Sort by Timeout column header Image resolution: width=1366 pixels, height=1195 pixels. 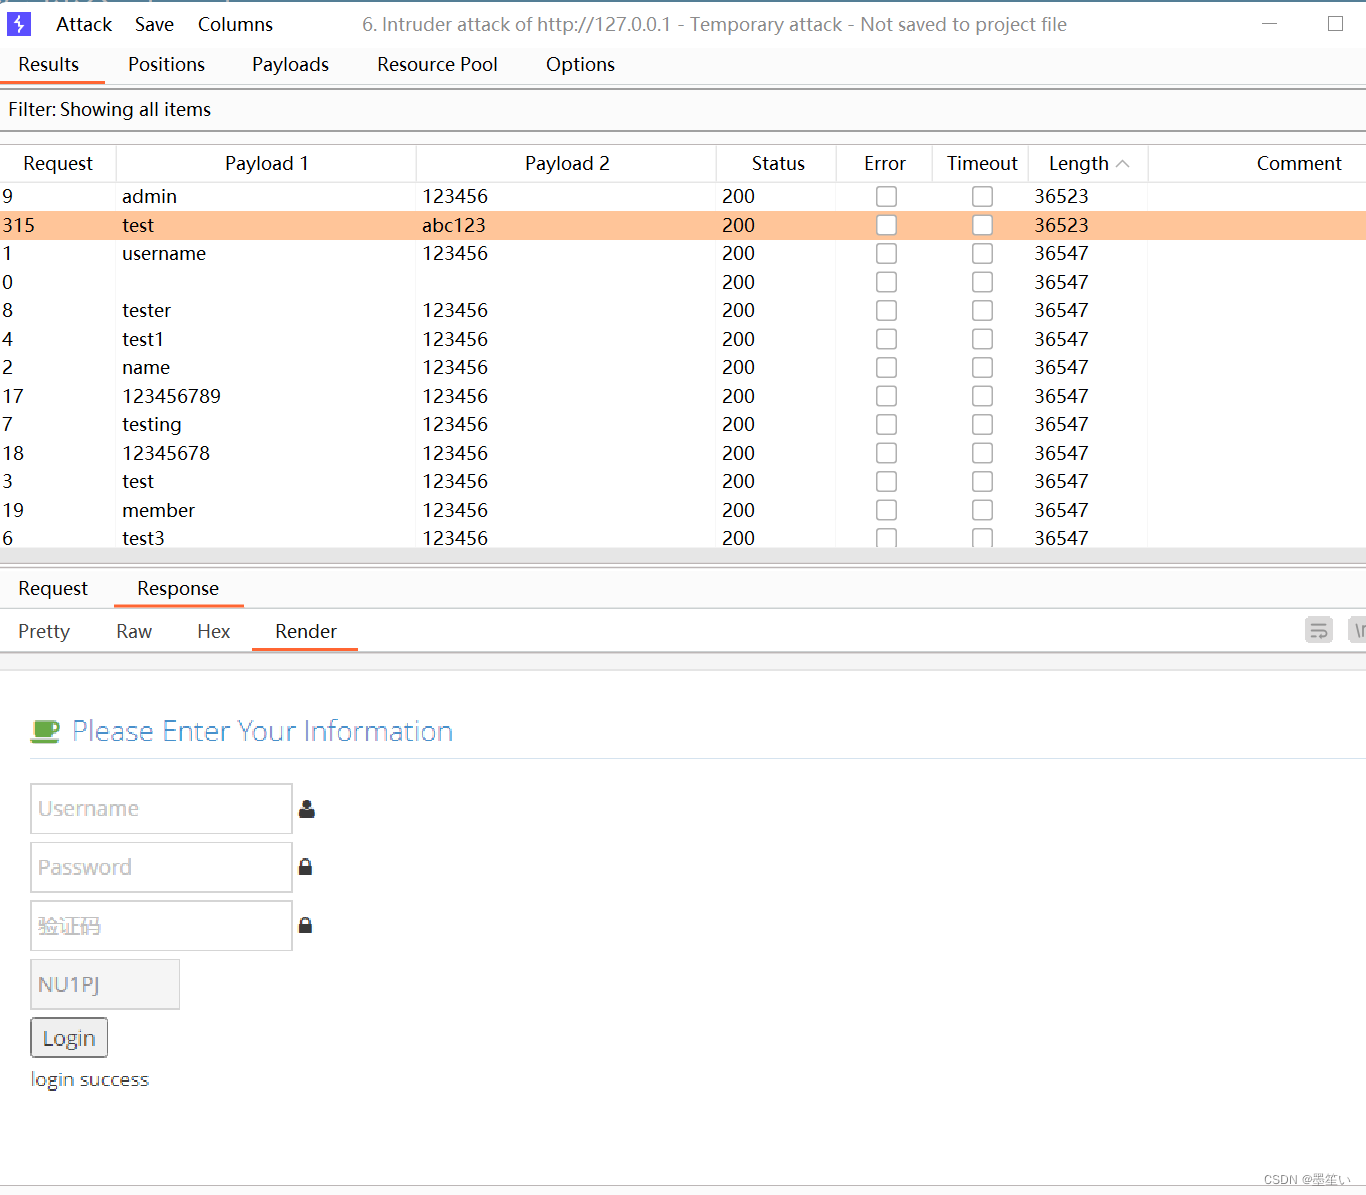(x=982, y=164)
